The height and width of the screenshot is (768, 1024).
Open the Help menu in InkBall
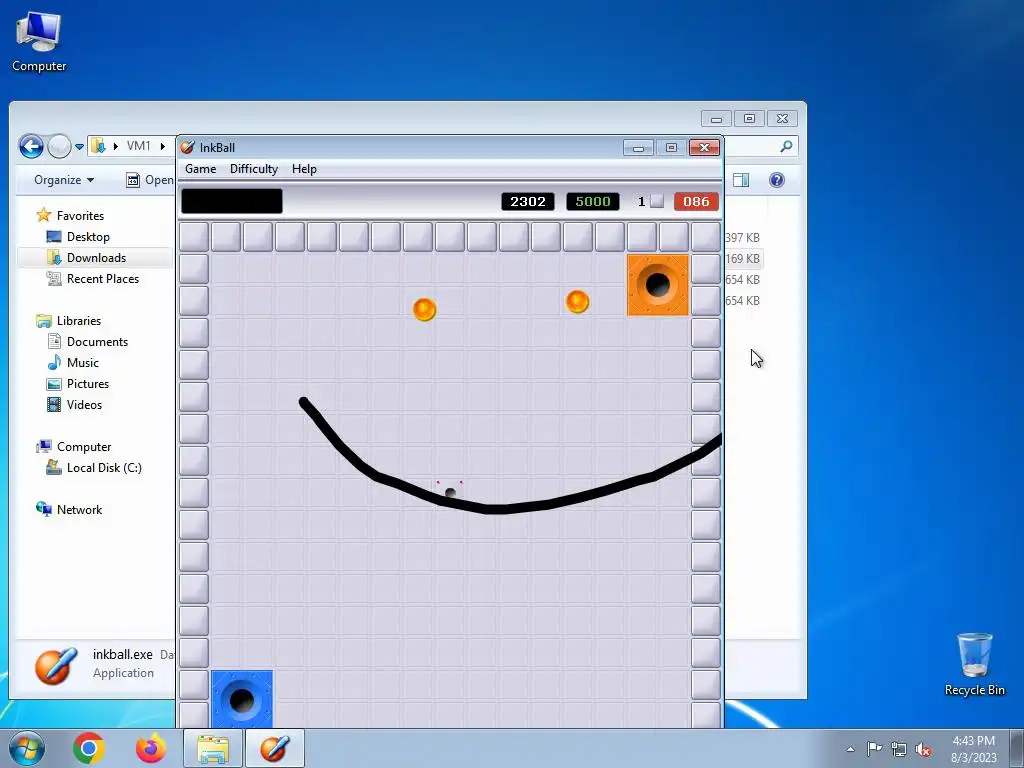point(304,169)
